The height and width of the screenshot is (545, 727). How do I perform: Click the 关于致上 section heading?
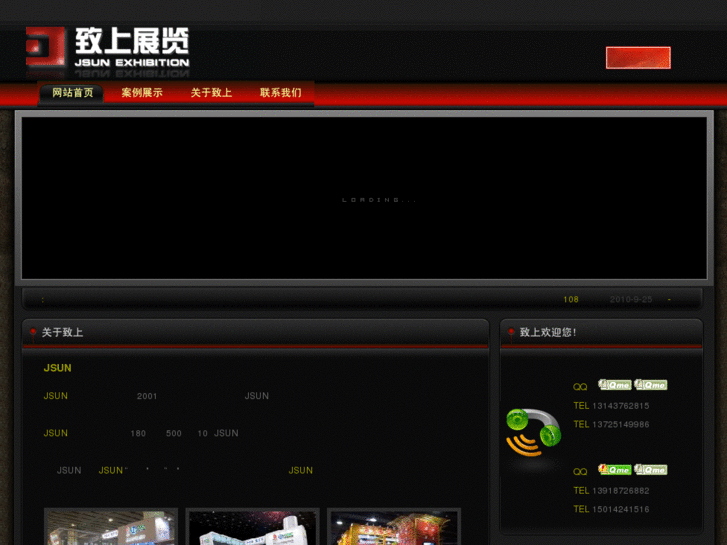[x=63, y=333]
